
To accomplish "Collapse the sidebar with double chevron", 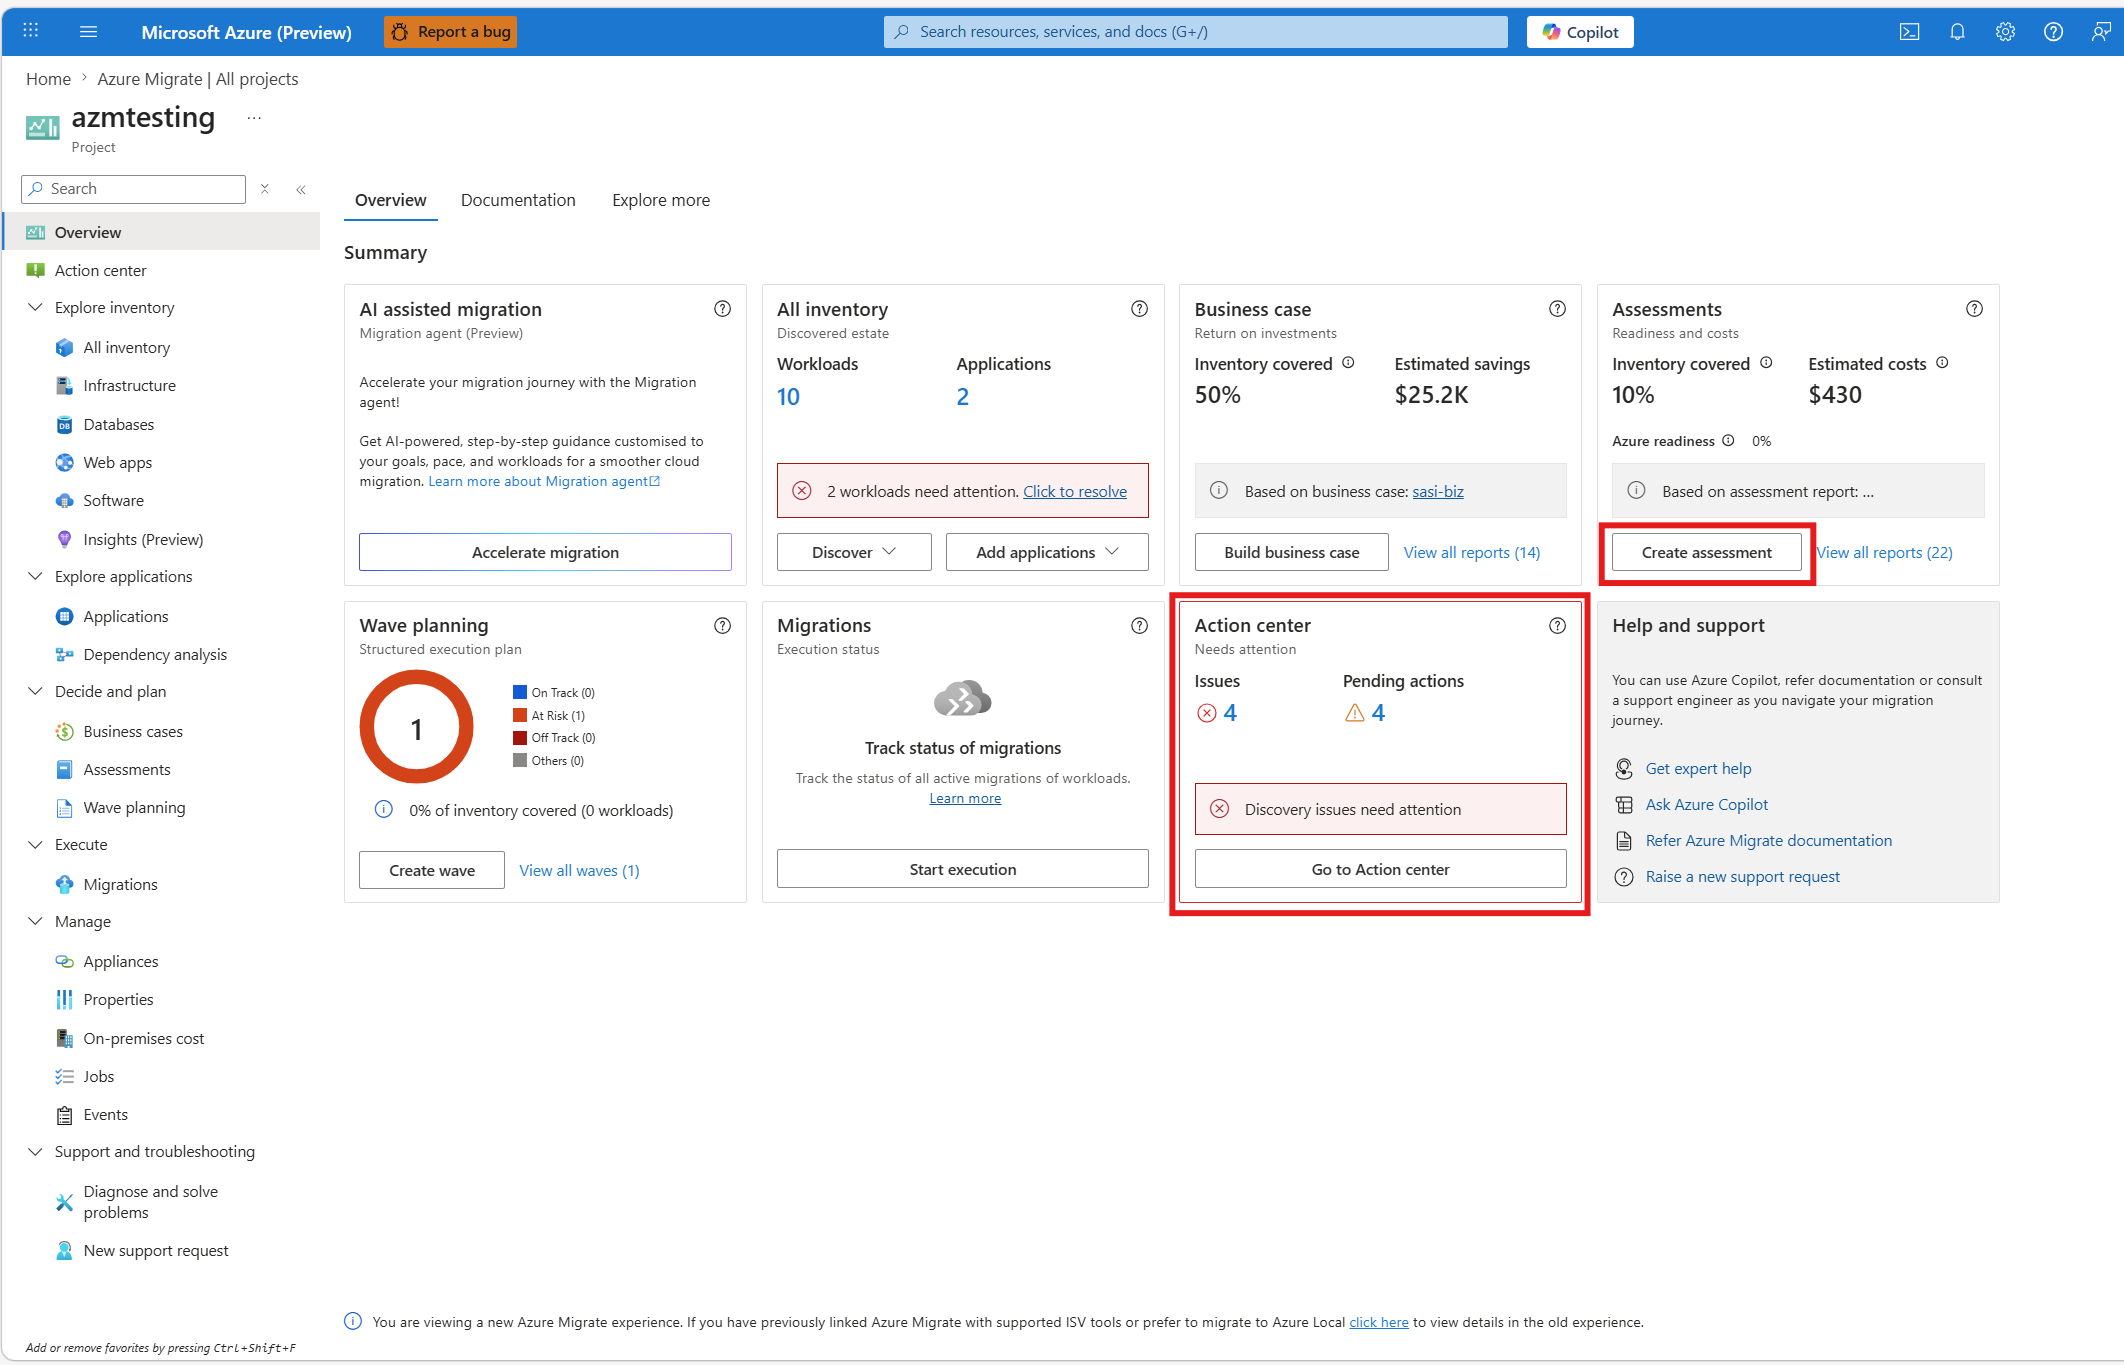I will click(301, 189).
